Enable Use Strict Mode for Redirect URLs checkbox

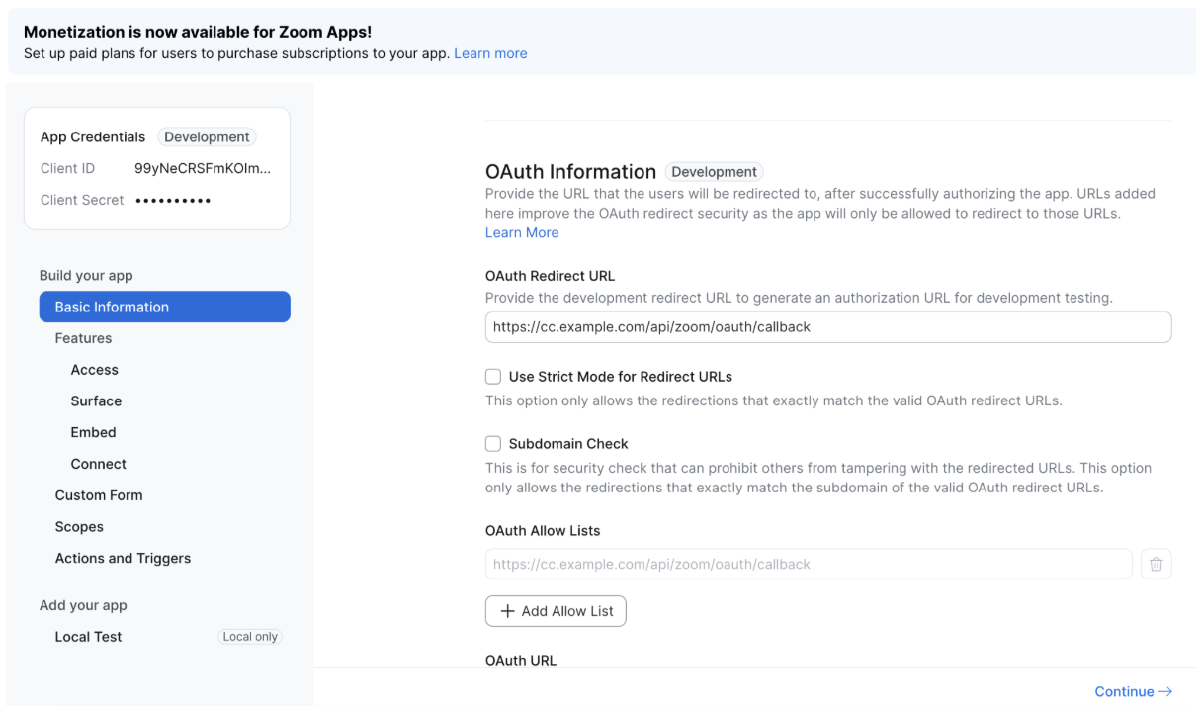[493, 377]
